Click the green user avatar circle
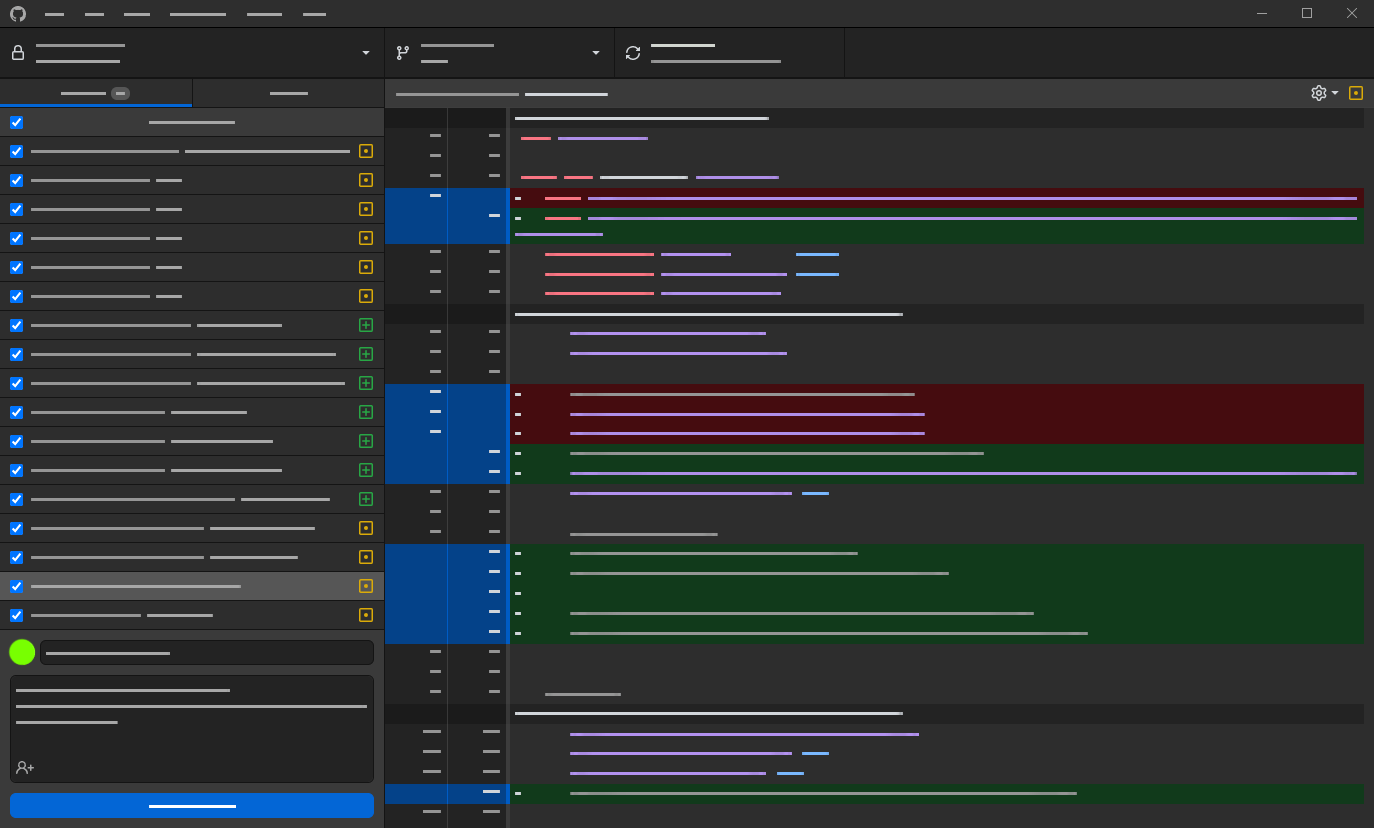The image size is (1374, 828). pos(22,652)
